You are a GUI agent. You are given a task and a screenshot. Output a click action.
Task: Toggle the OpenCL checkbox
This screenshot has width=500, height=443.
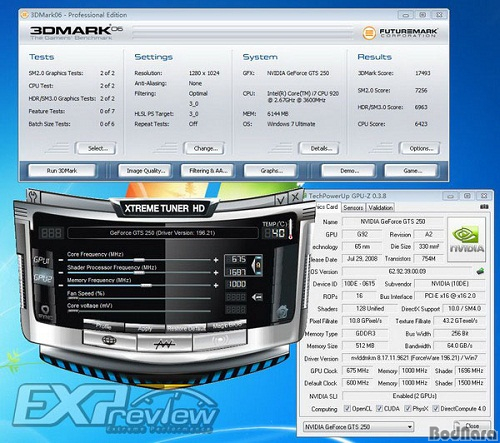point(347,408)
